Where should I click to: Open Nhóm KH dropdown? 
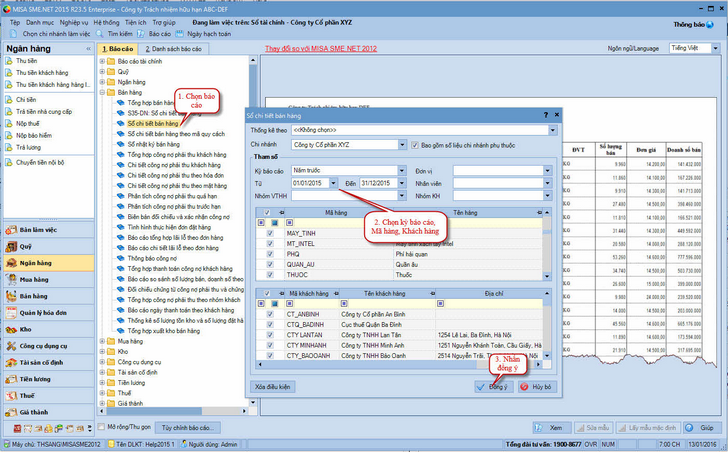548,196
